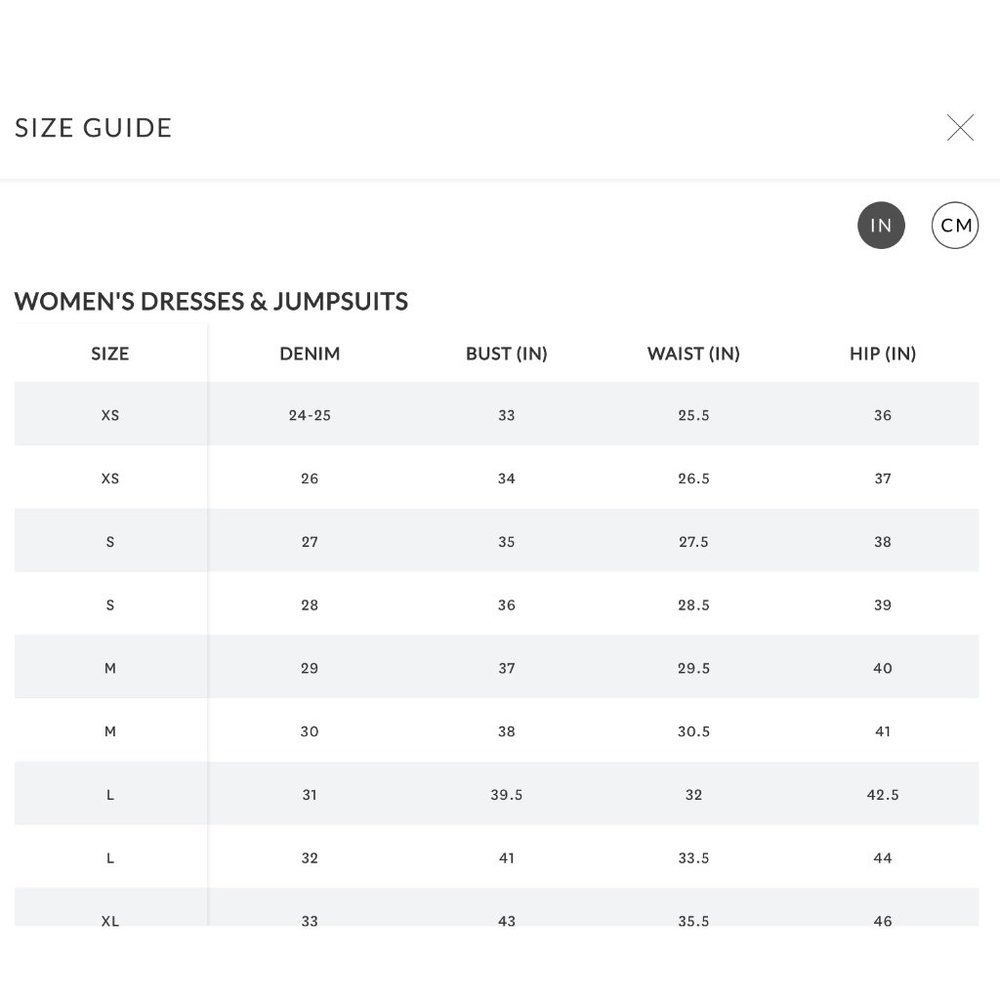The width and height of the screenshot is (1000, 1000).
Task: Click the DENIM column header
Action: (x=309, y=353)
